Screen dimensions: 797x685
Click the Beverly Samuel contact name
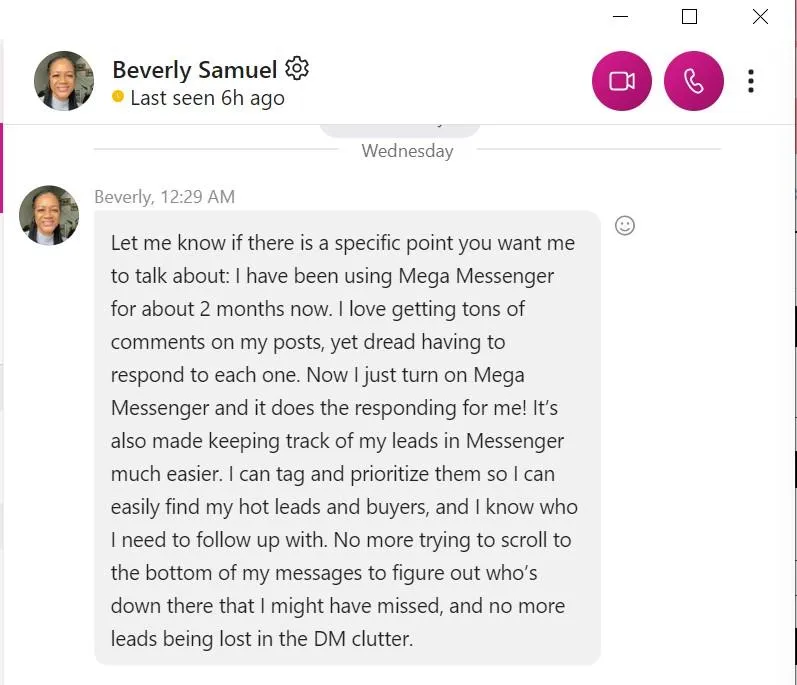(x=195, y=70)
